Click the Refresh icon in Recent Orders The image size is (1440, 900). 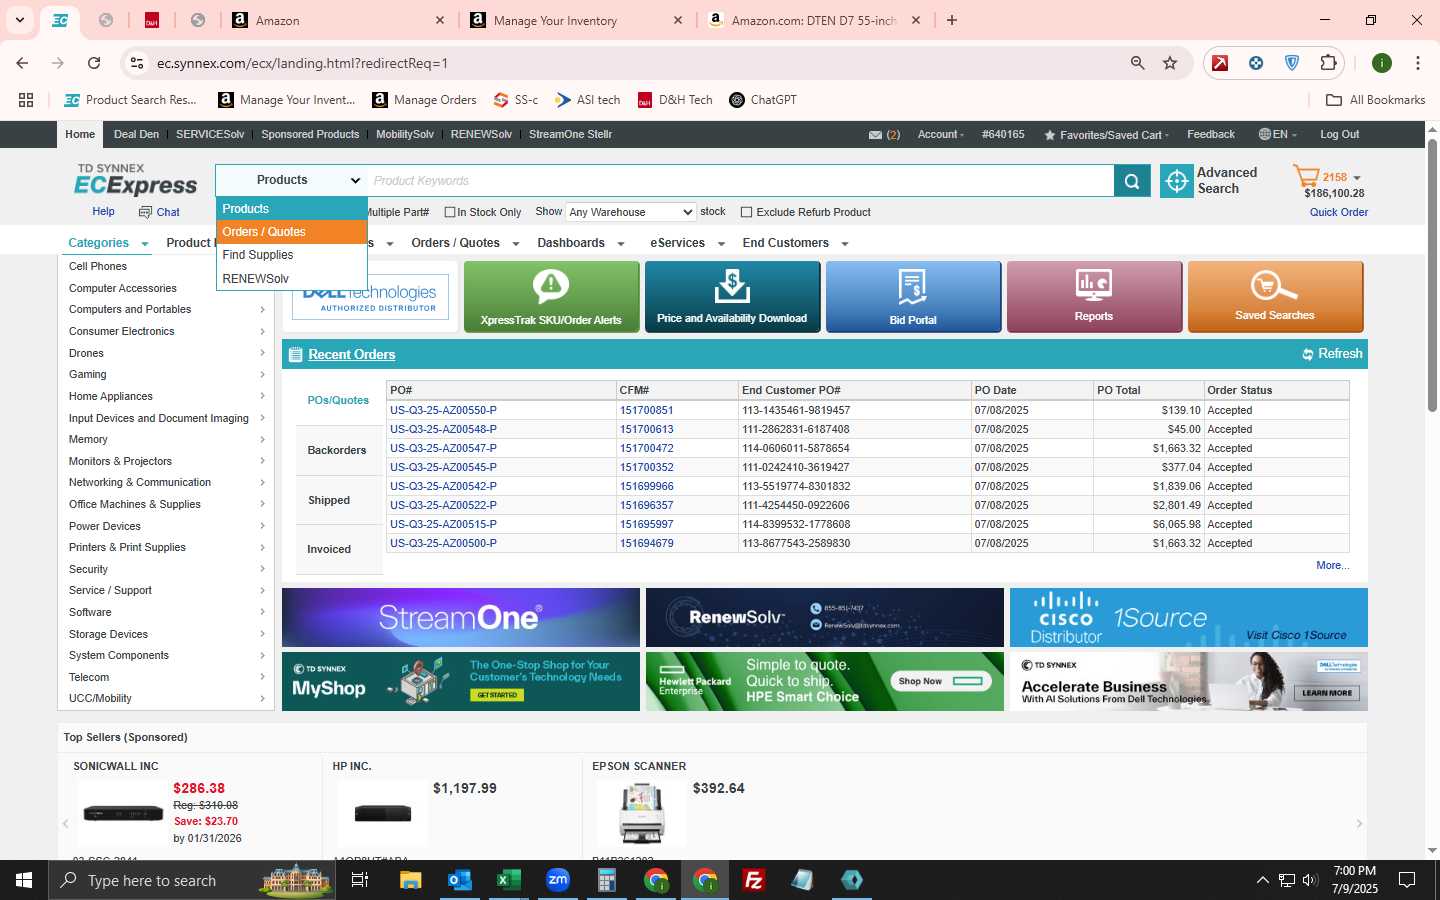pyautogui.click(x=1308, y=354)
